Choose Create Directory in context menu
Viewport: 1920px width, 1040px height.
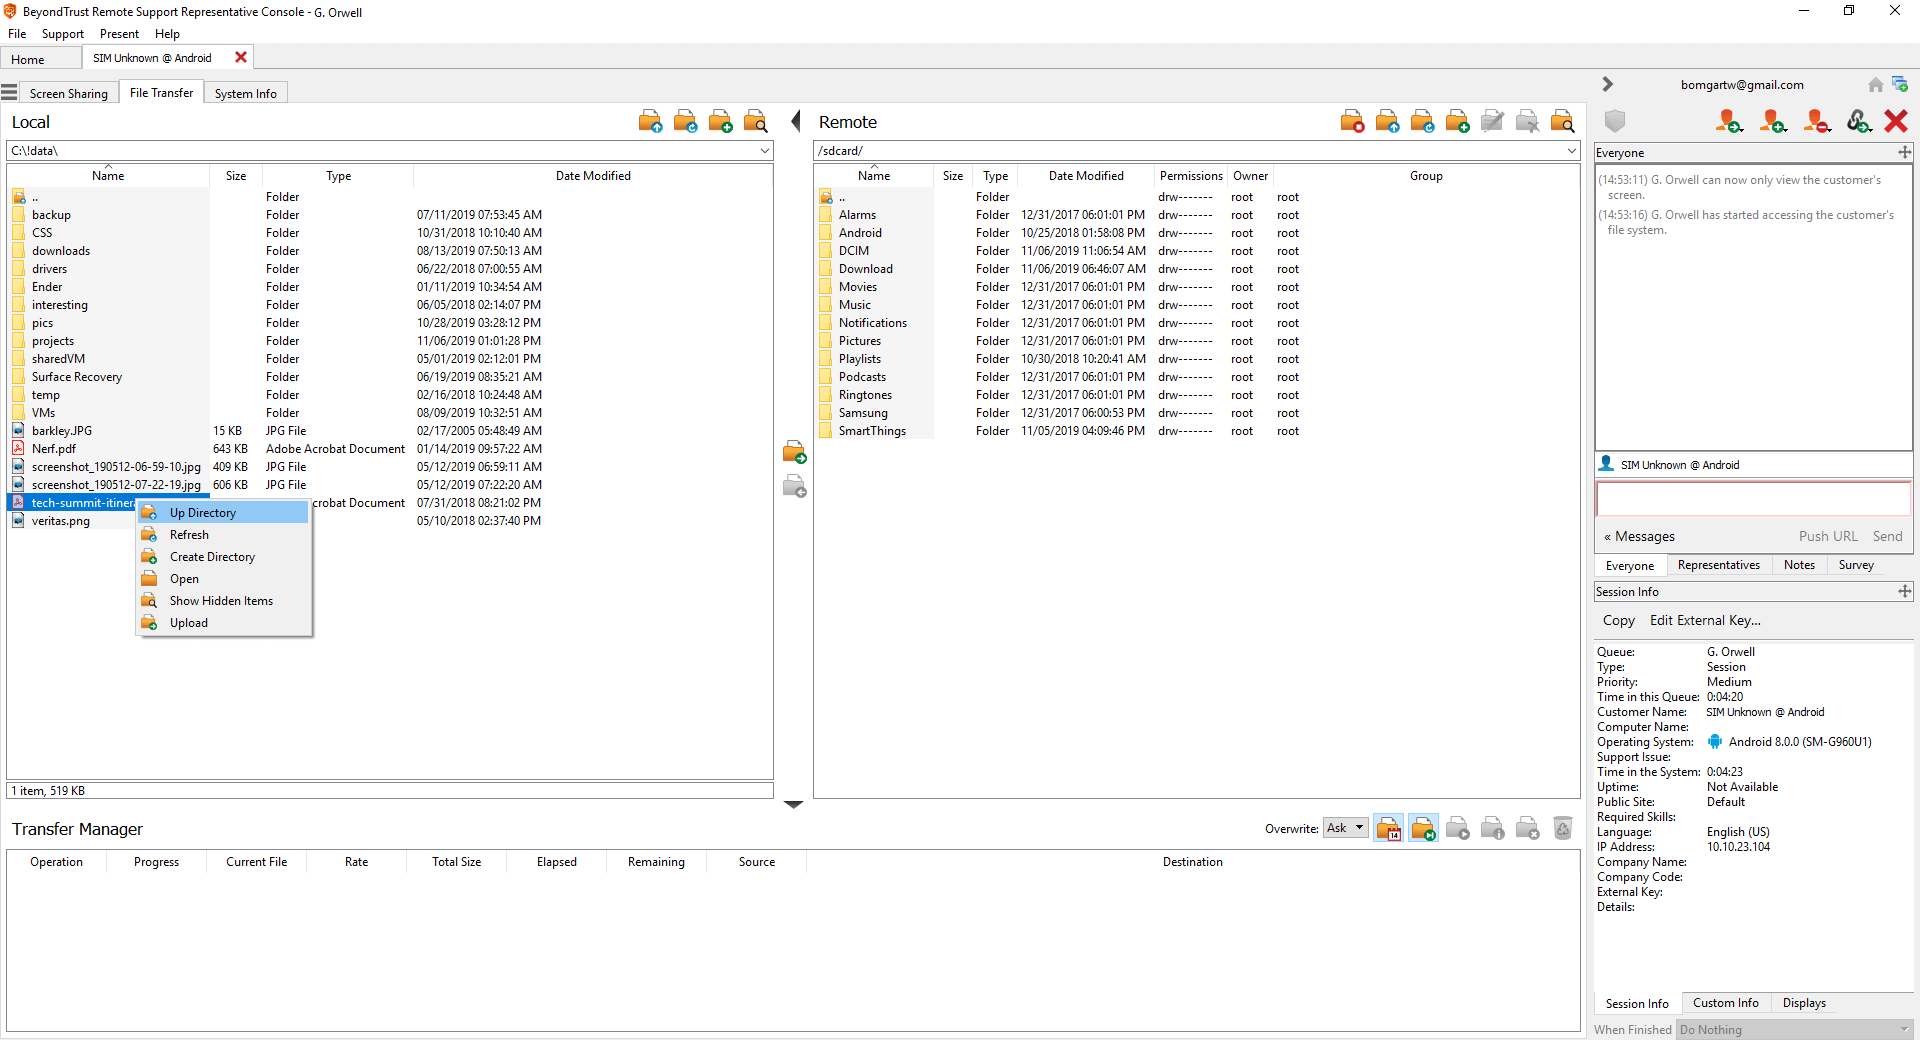(212, 557)
